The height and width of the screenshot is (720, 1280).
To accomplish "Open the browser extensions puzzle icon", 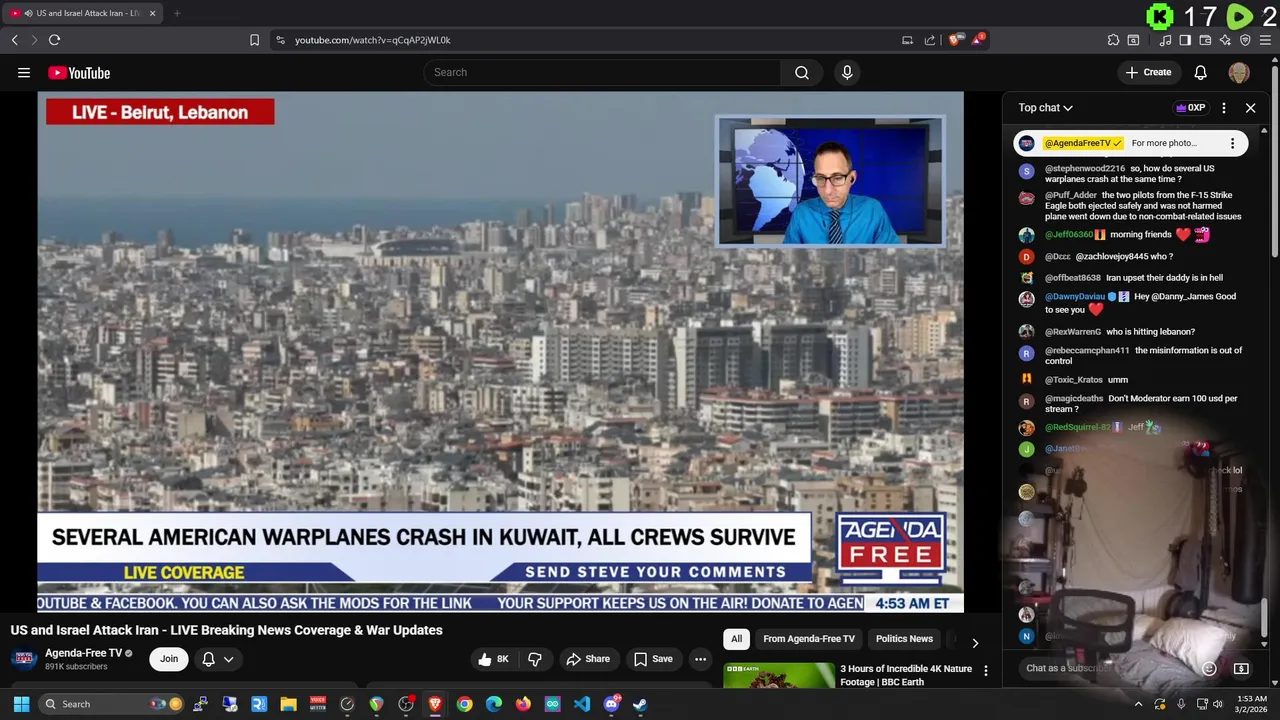I will (1113, 40).
